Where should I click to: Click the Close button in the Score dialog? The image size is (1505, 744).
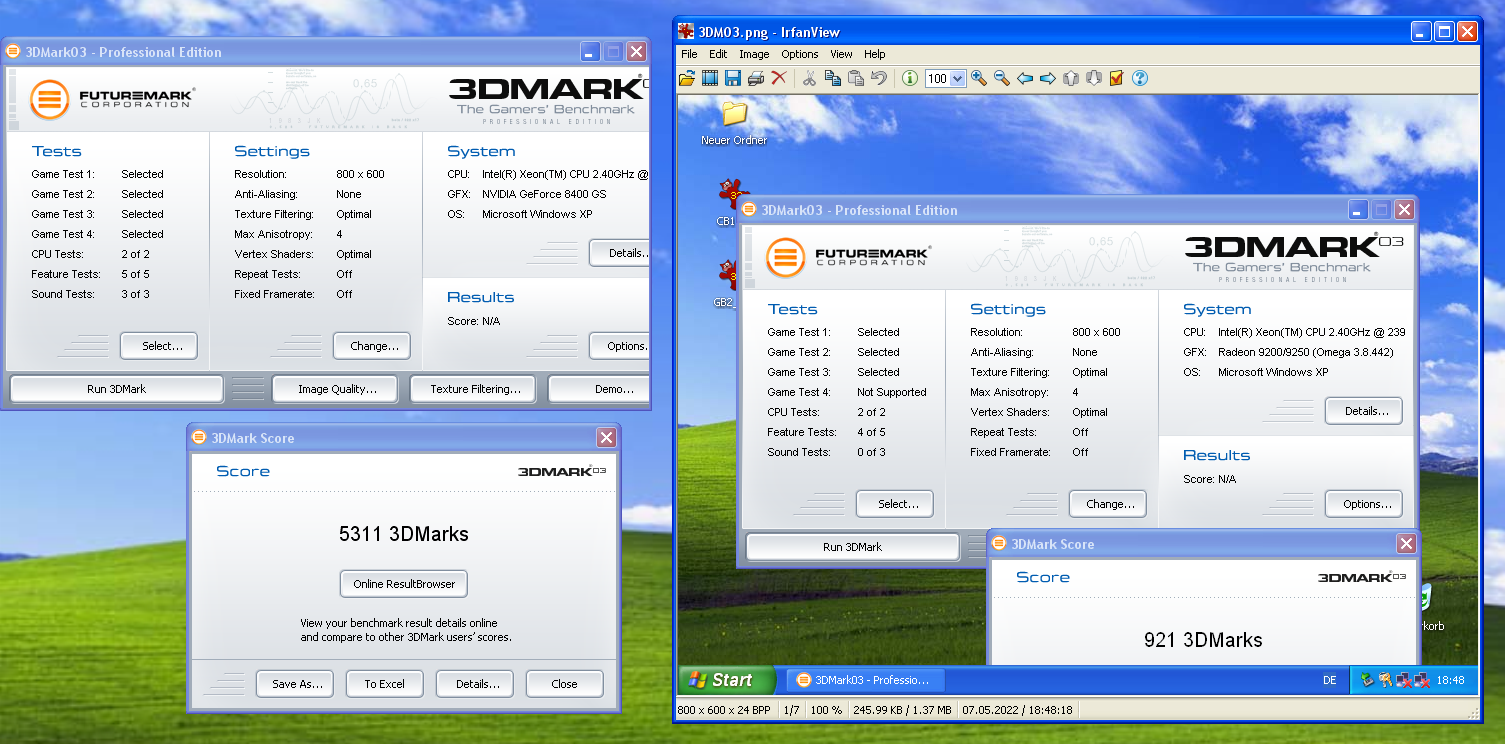pyautogui.click(x=565, y=684)
